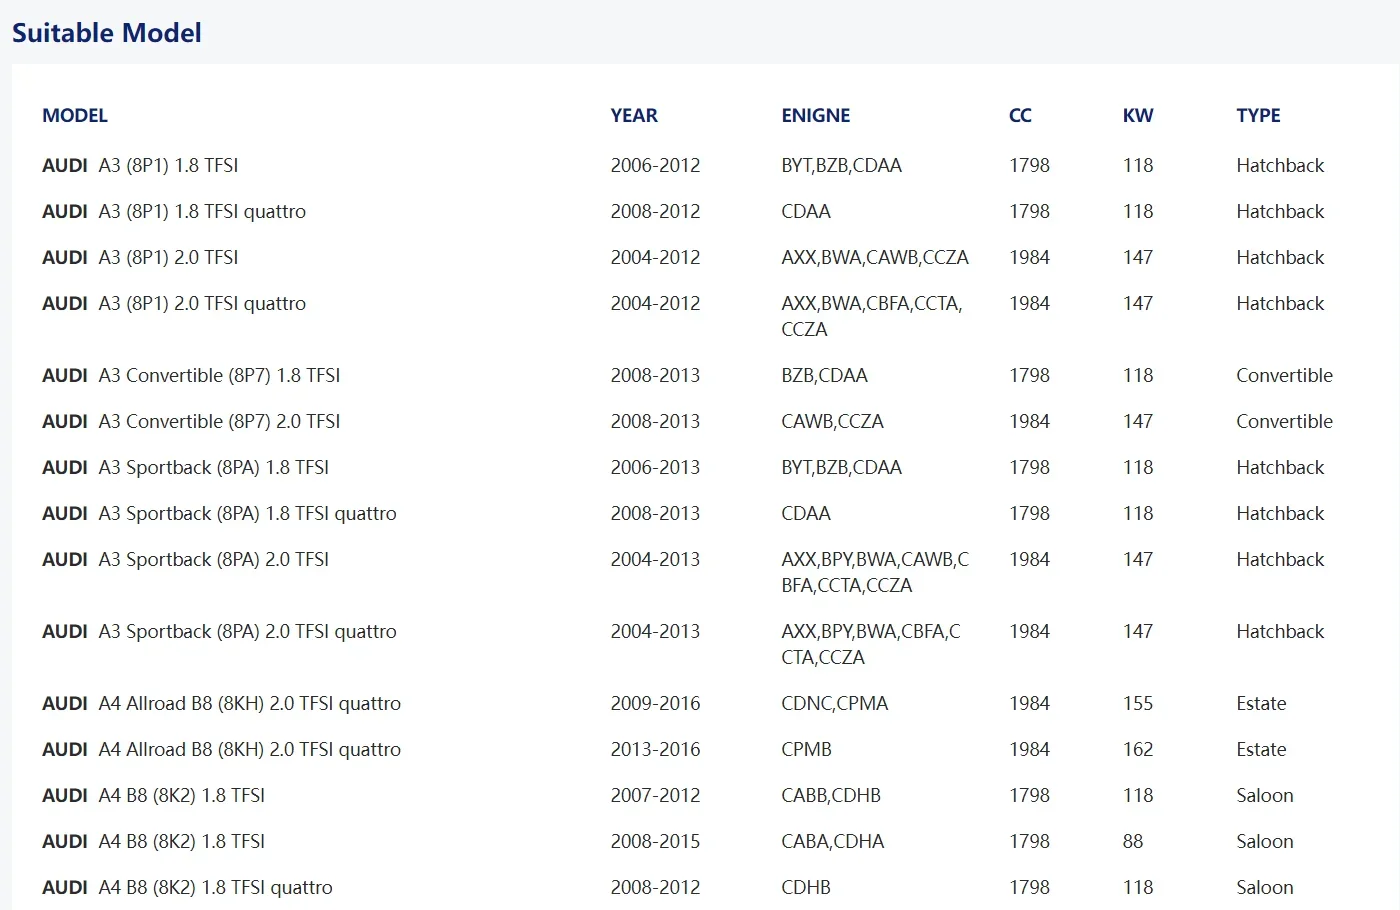Select AUDI A3 Convertible (8P7) 1.8 TFSI
The image size is (1400, 910).
click(700, 375)
